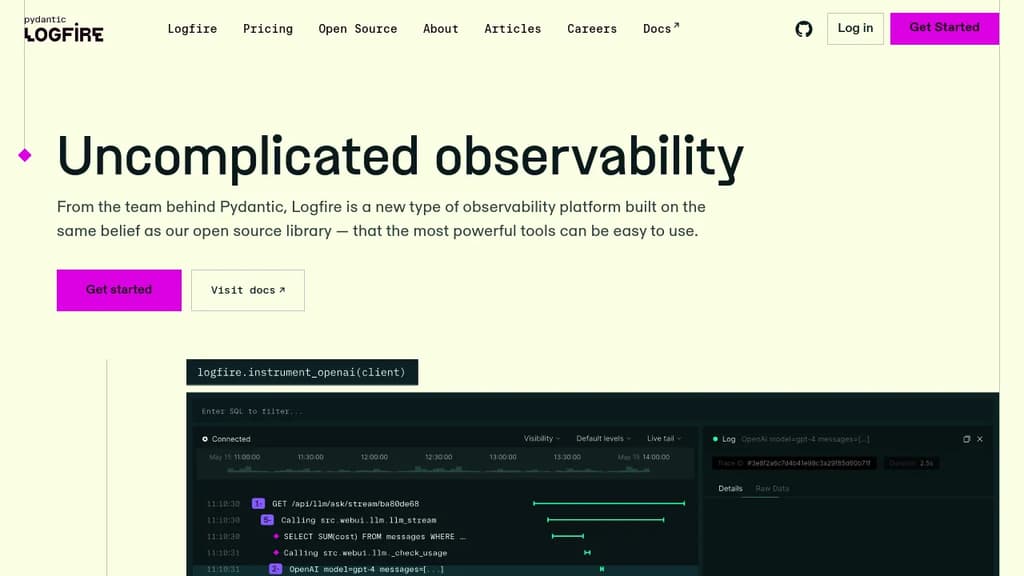Open the Visibility toggle menu
The width and height of the screenshot is (1024, 576).
coord(542,438)
